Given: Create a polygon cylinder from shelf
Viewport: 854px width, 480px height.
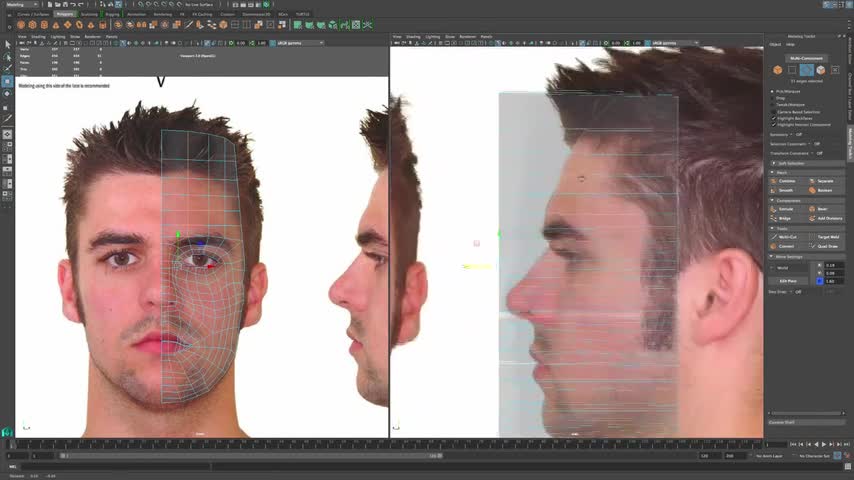Looking at the screenshot, I should (44, 25).
